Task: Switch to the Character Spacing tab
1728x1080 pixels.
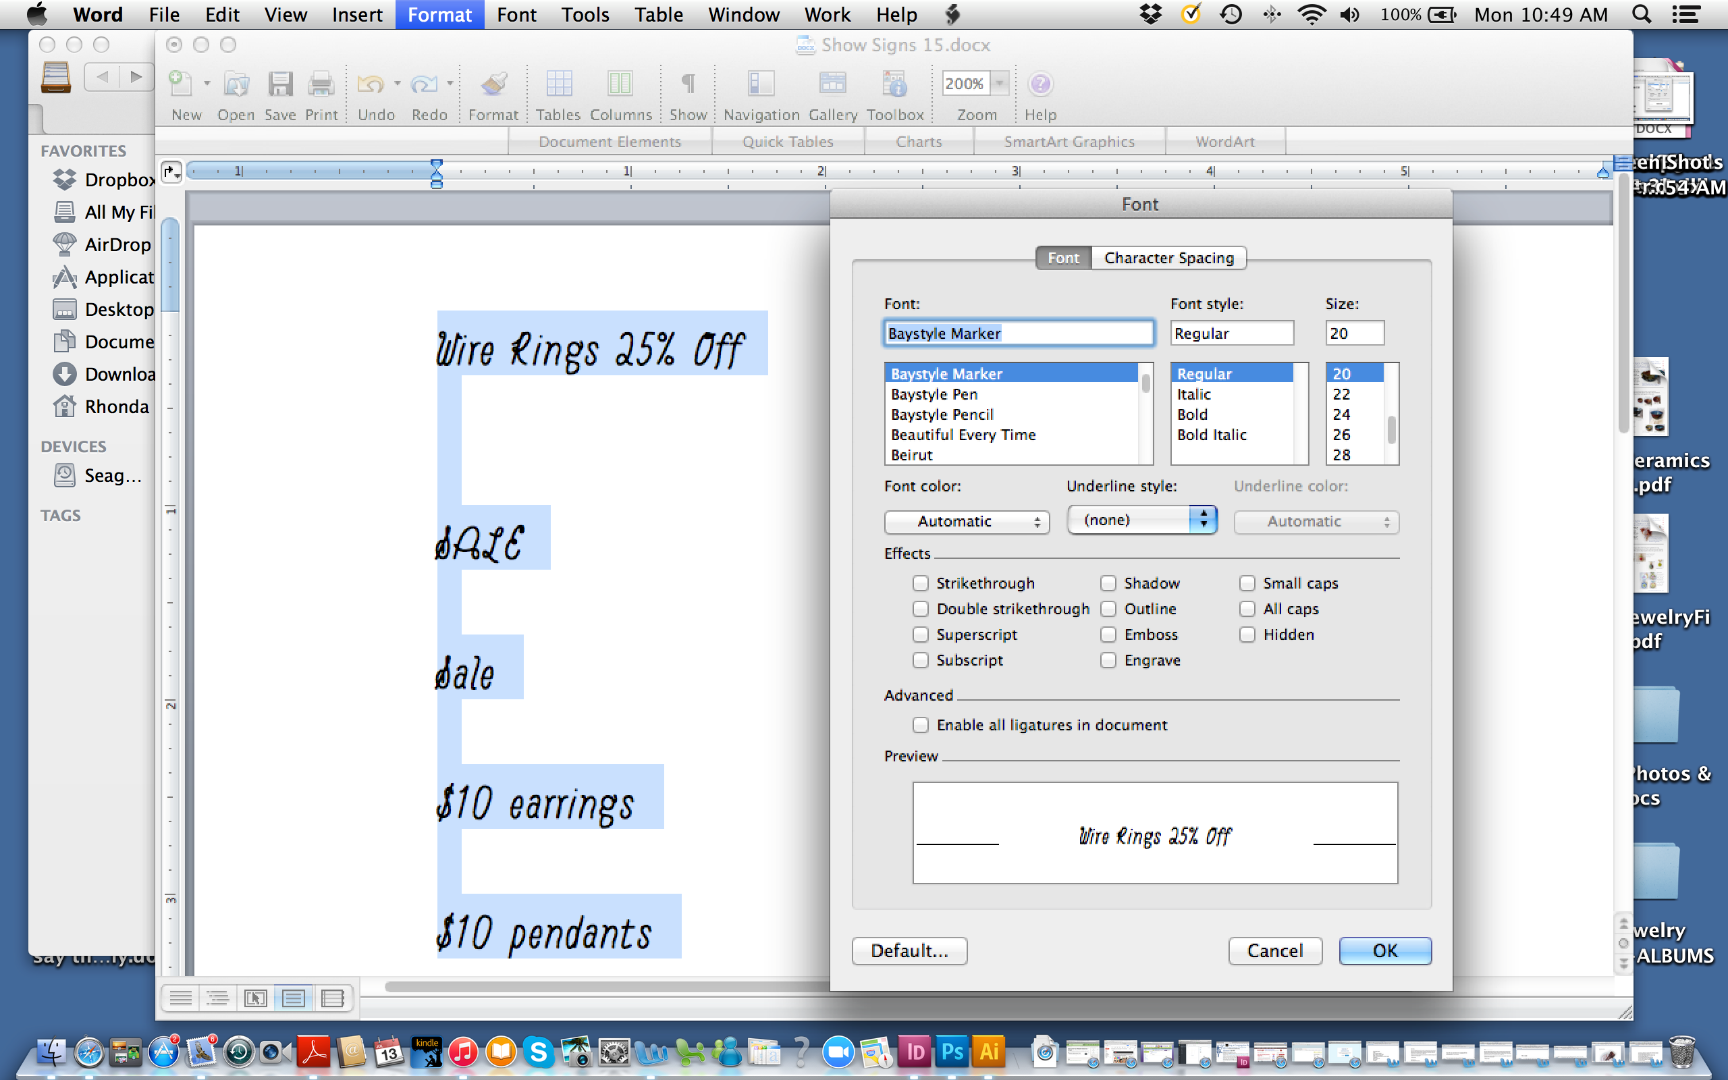Action: [x=1169, y=258]
